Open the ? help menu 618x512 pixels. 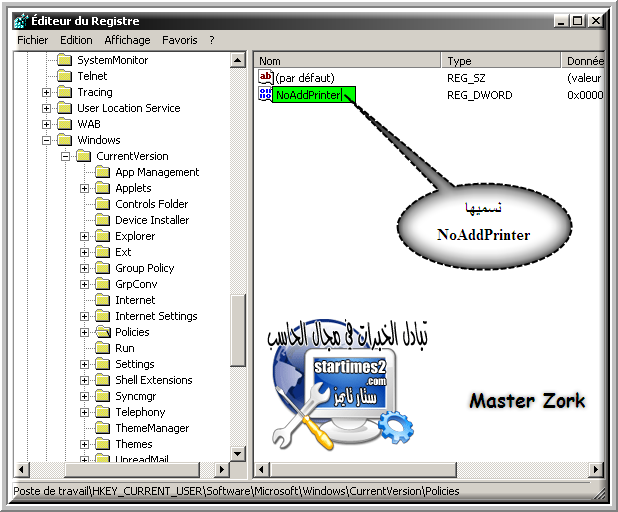tap(212, 40)
